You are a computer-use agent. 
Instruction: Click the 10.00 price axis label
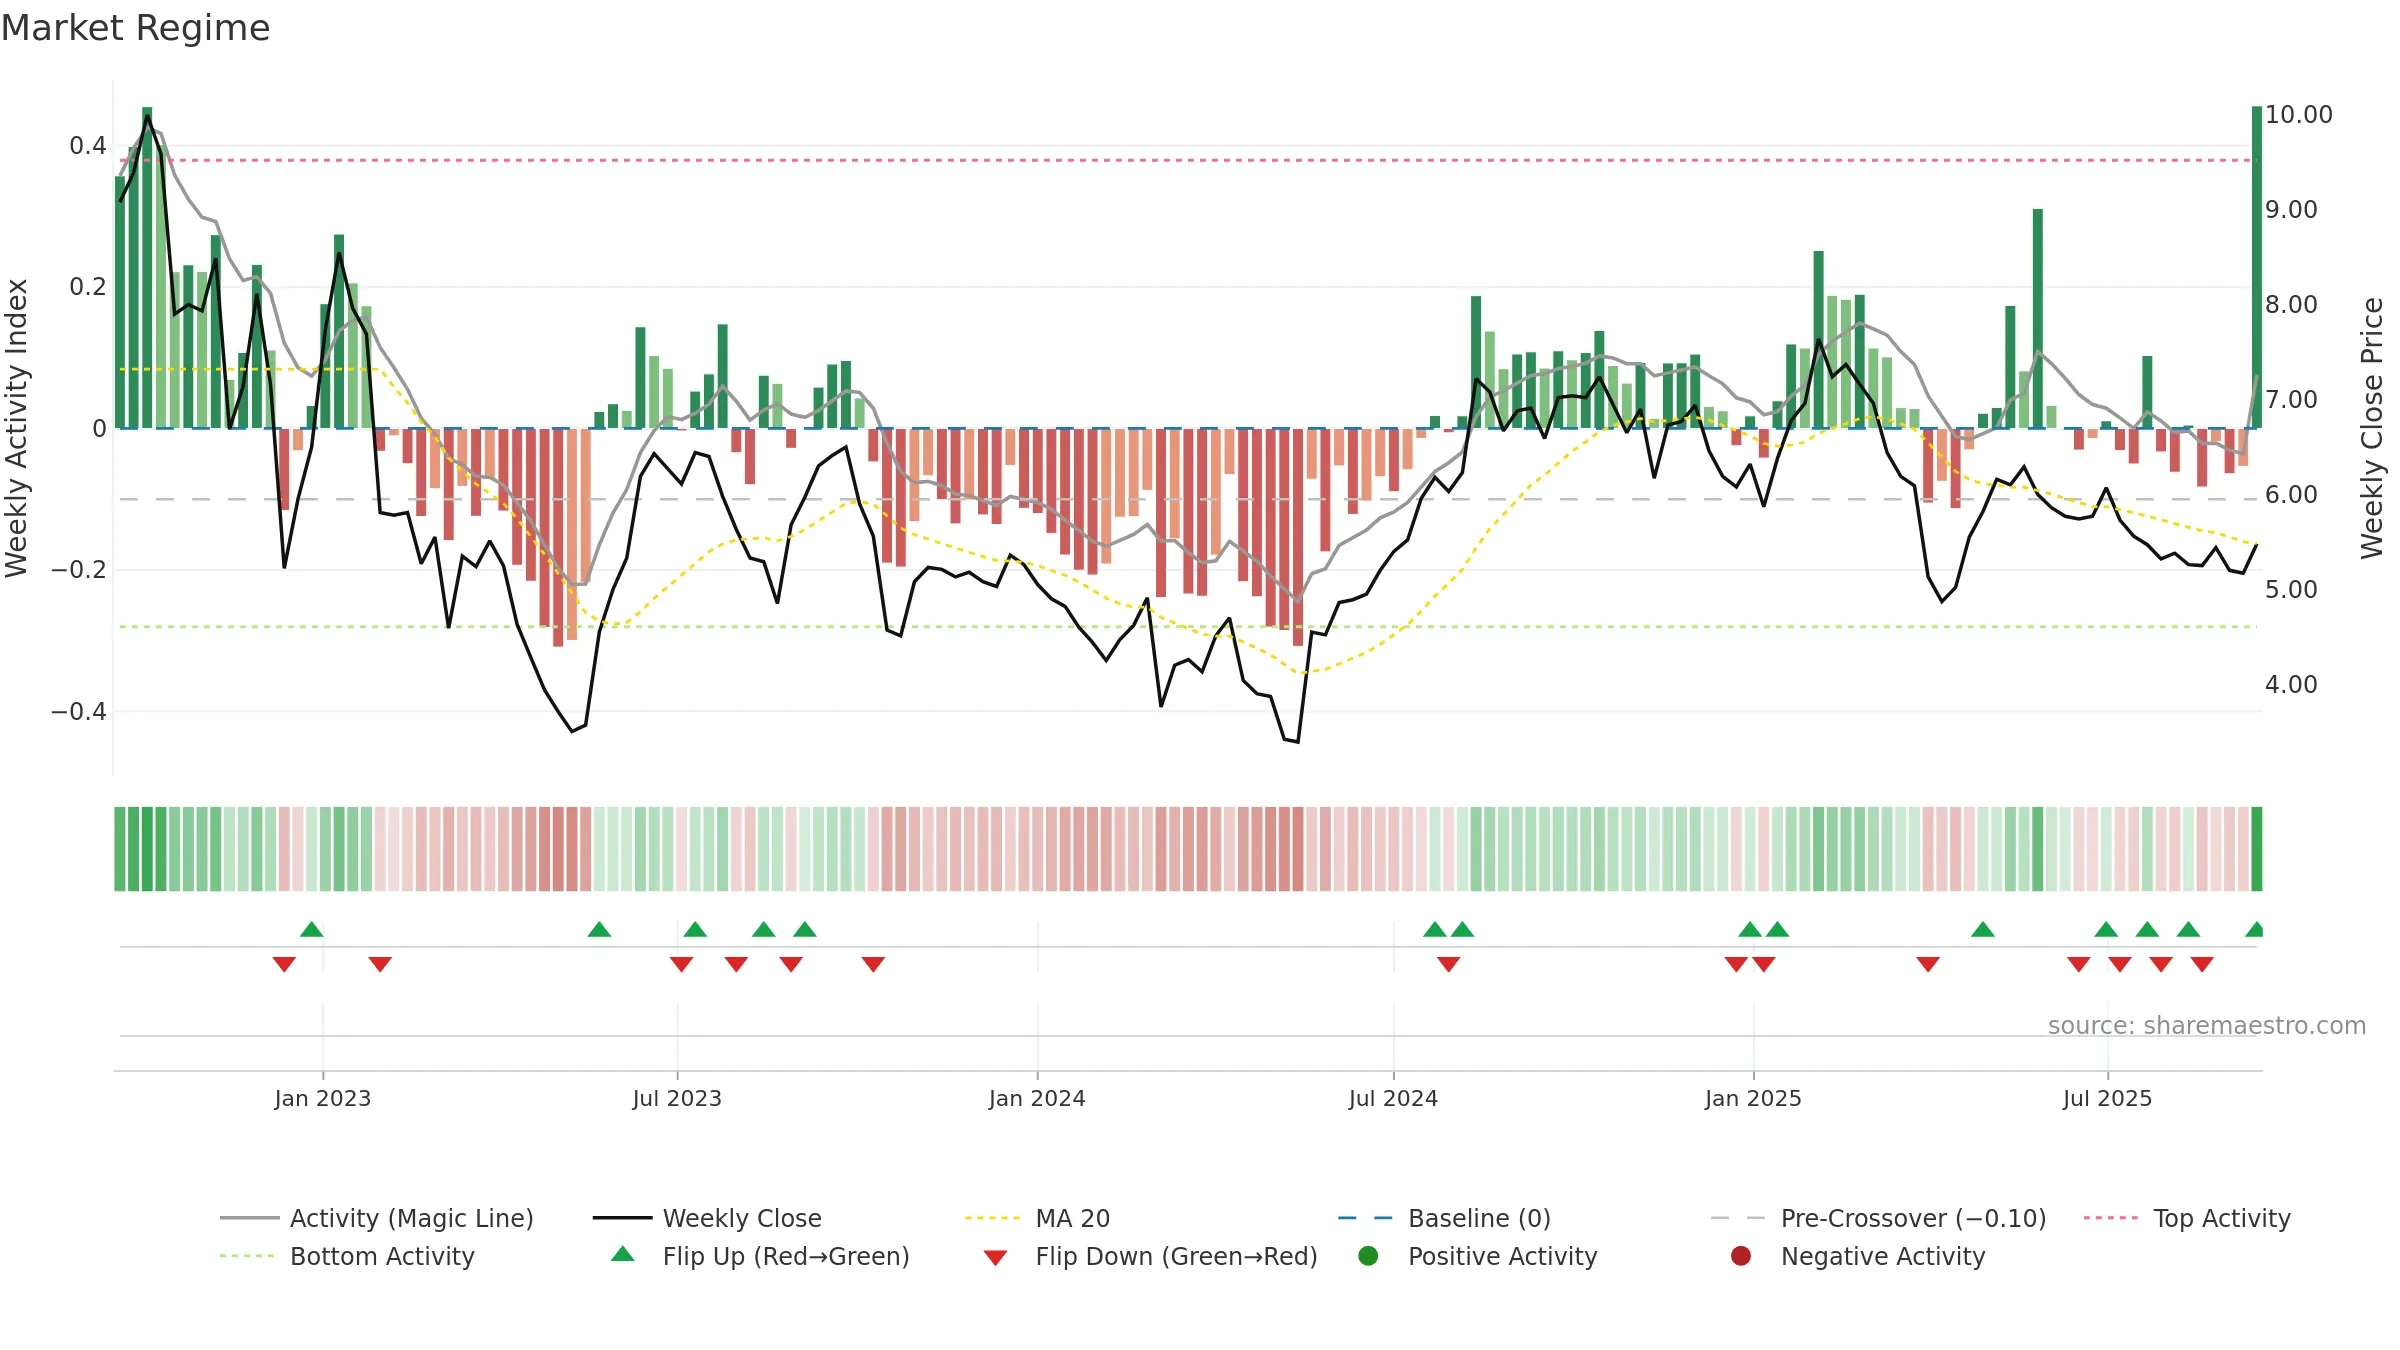point(2298,114)
